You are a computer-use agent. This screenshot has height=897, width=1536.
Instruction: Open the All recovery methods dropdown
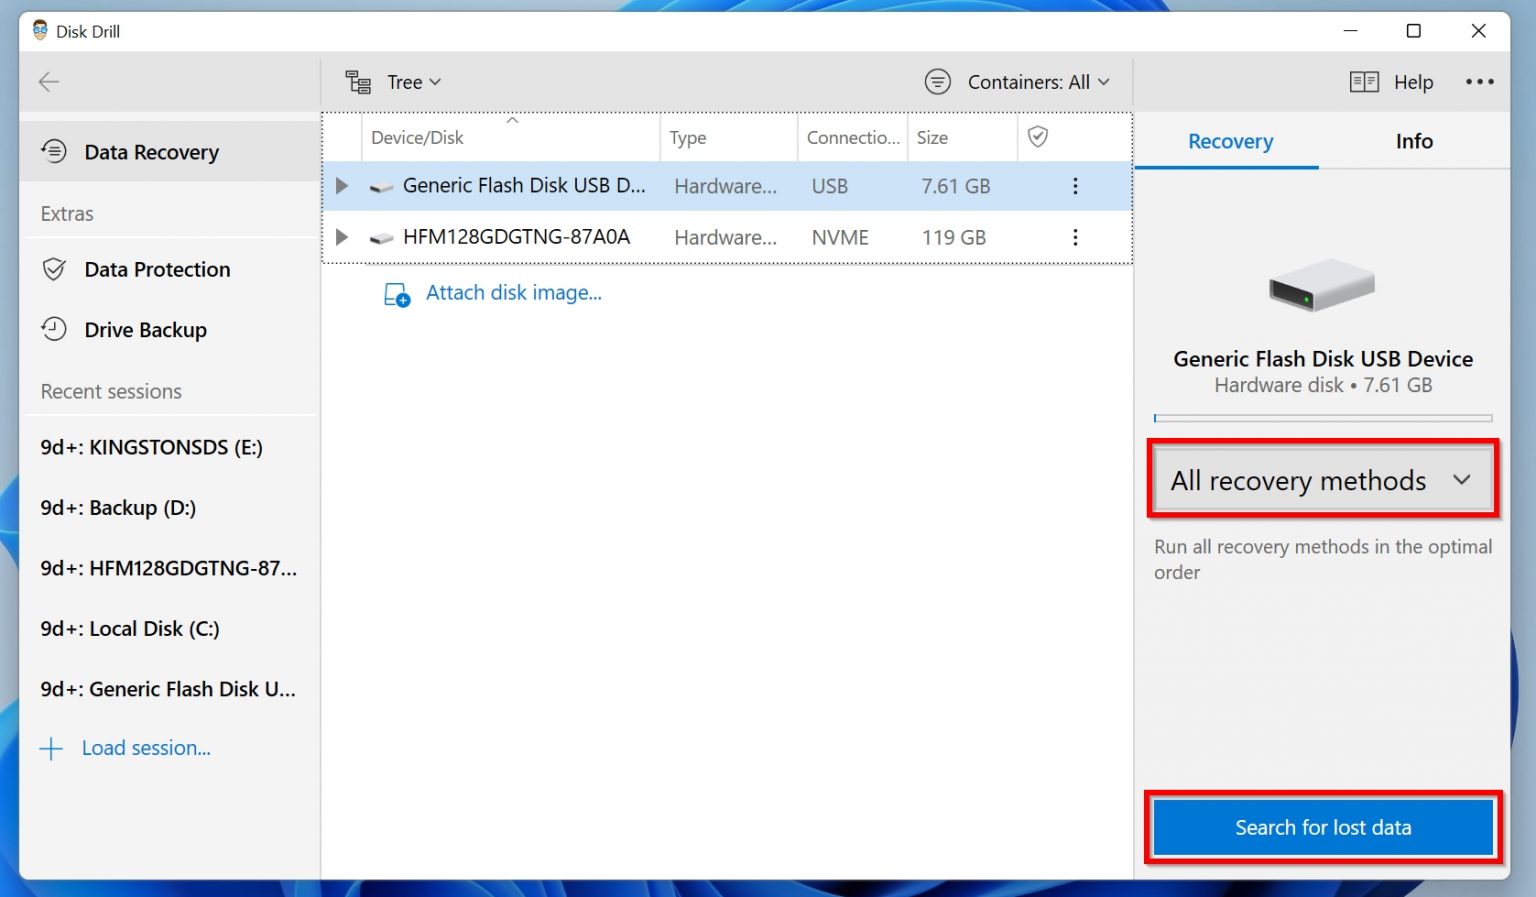pyautogui.click(x=1322, y=480)
